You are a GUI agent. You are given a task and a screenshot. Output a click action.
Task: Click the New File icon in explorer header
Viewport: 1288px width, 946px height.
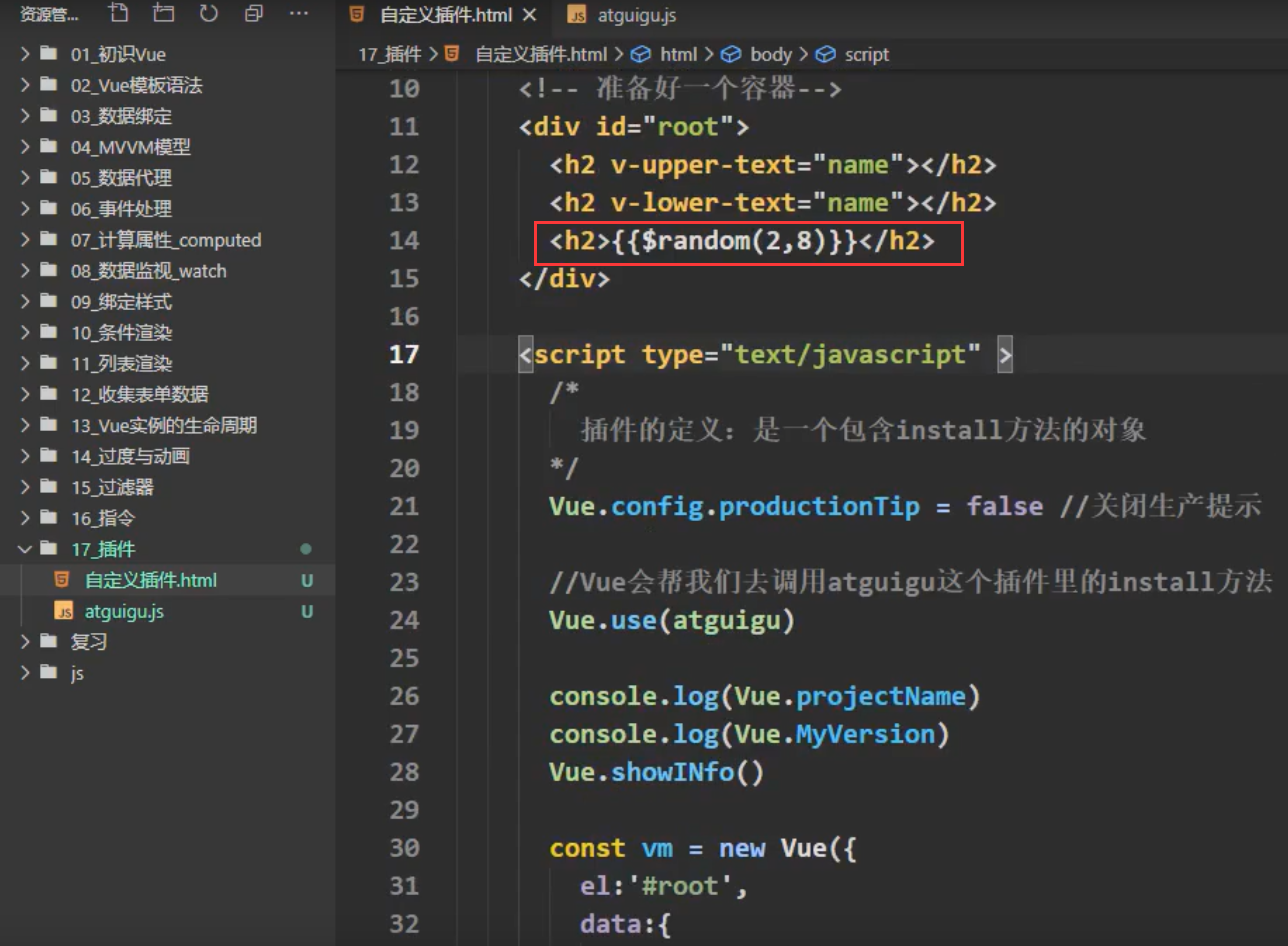(118, 14)
